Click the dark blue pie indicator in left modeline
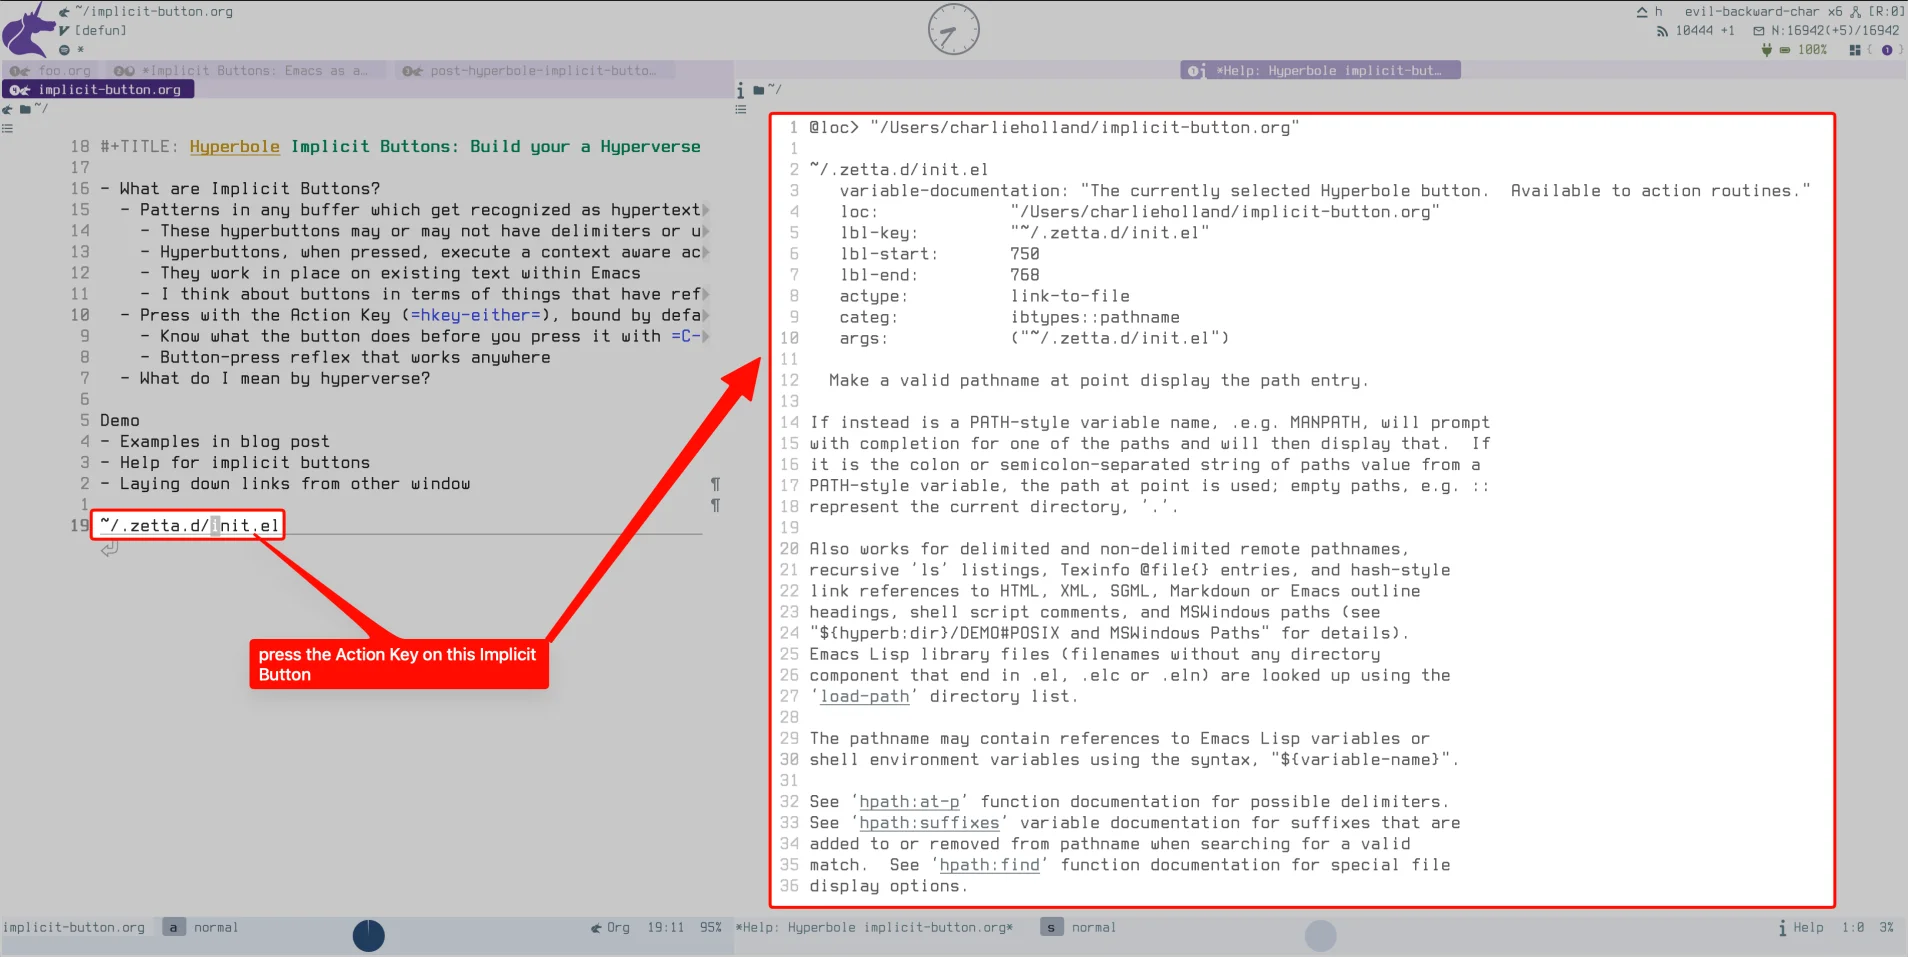 (369, 935)
